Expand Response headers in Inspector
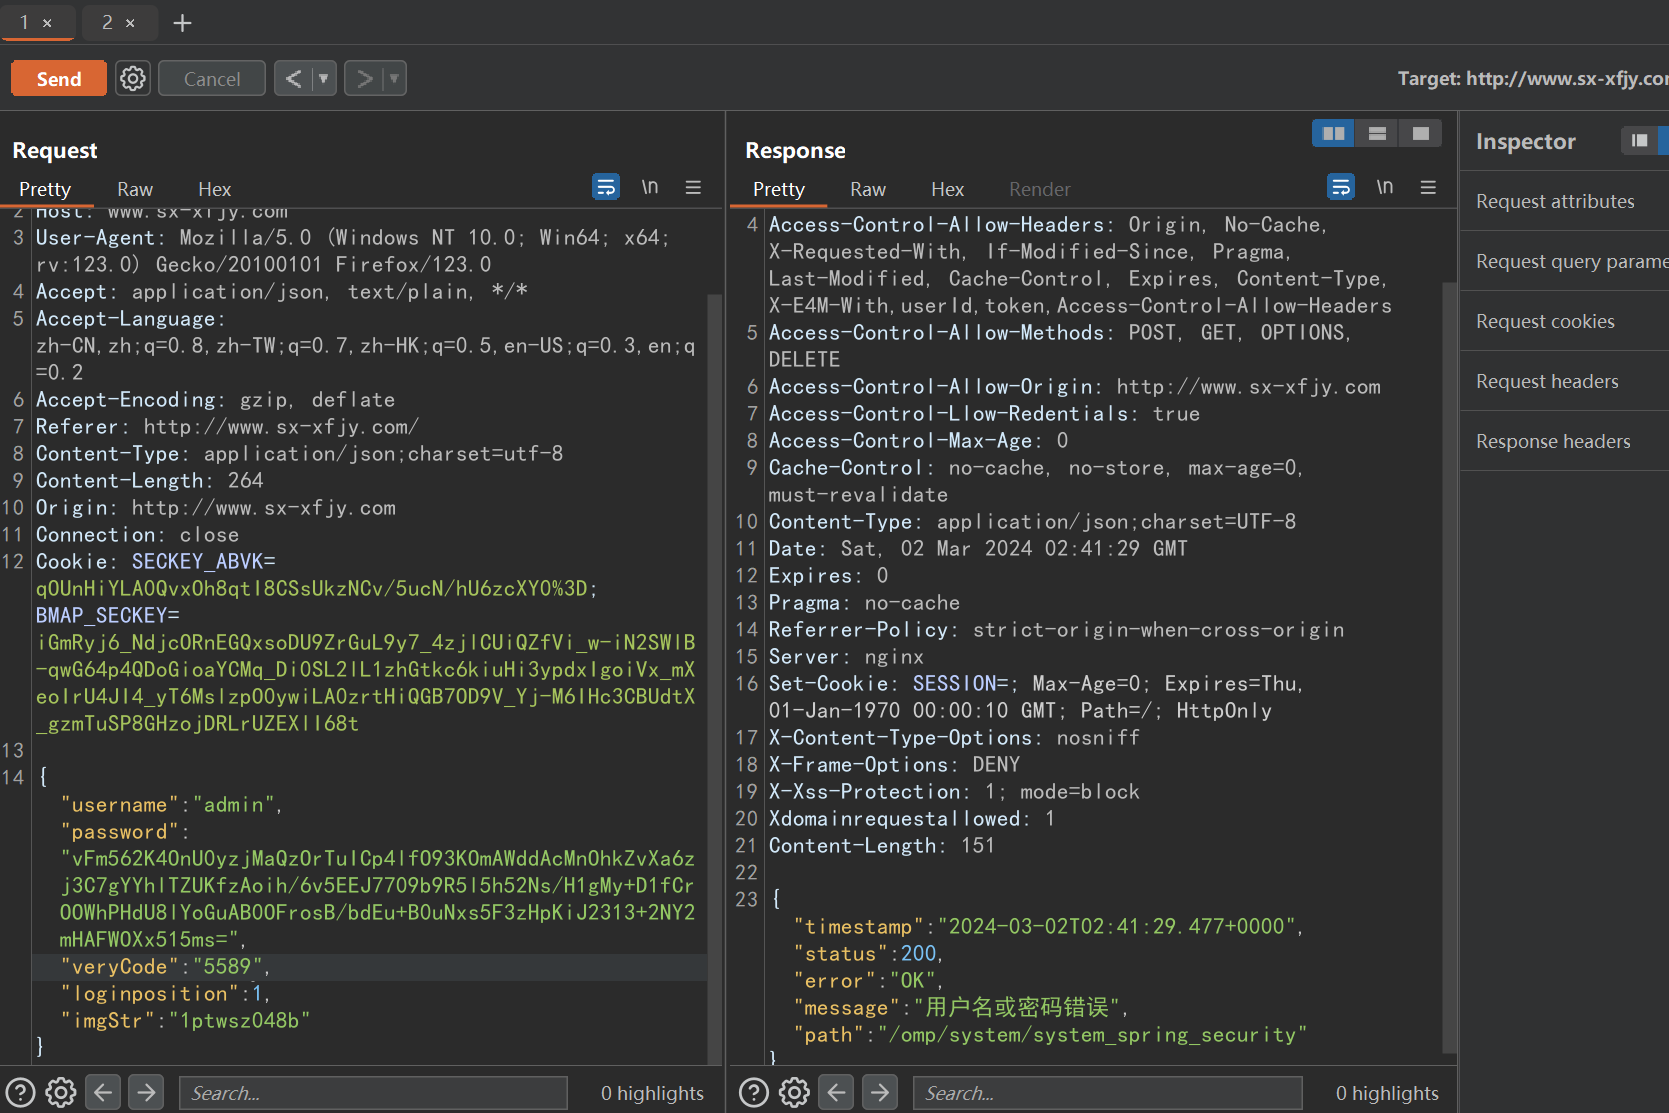Screen dimensions: 1669x1113 pos(1564,441)
